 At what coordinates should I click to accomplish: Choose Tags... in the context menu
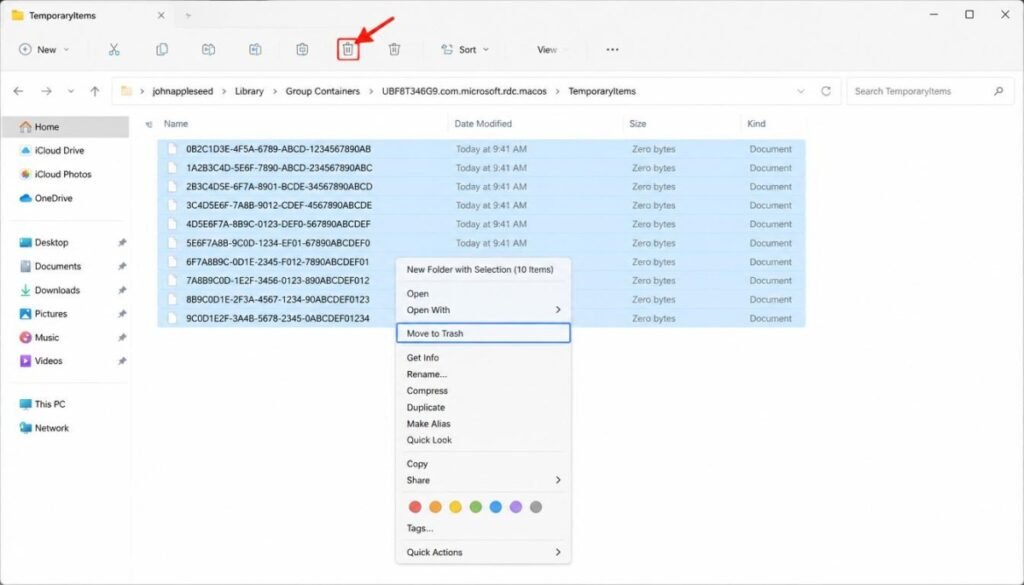[483, 528]
